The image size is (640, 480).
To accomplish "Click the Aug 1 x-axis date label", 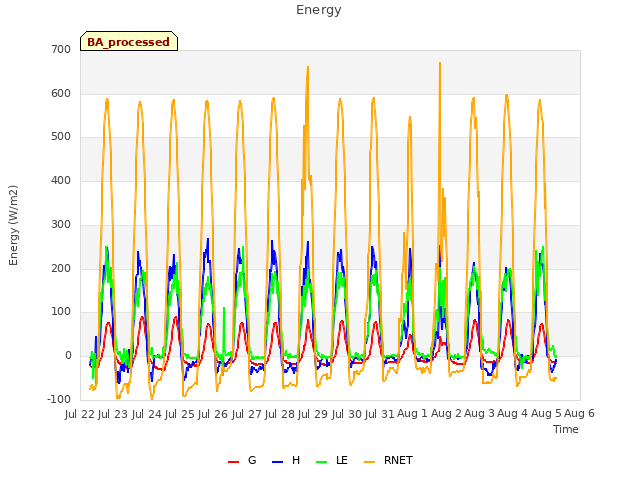I will [412, 414].
